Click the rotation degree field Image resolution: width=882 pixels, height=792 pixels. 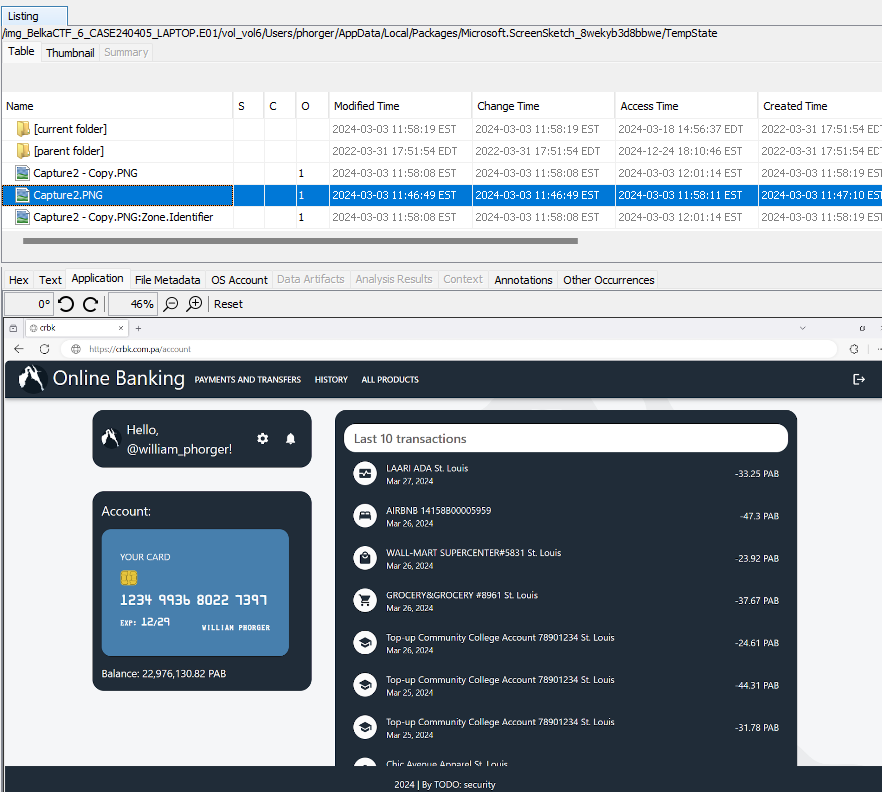[x=29, y=304]
